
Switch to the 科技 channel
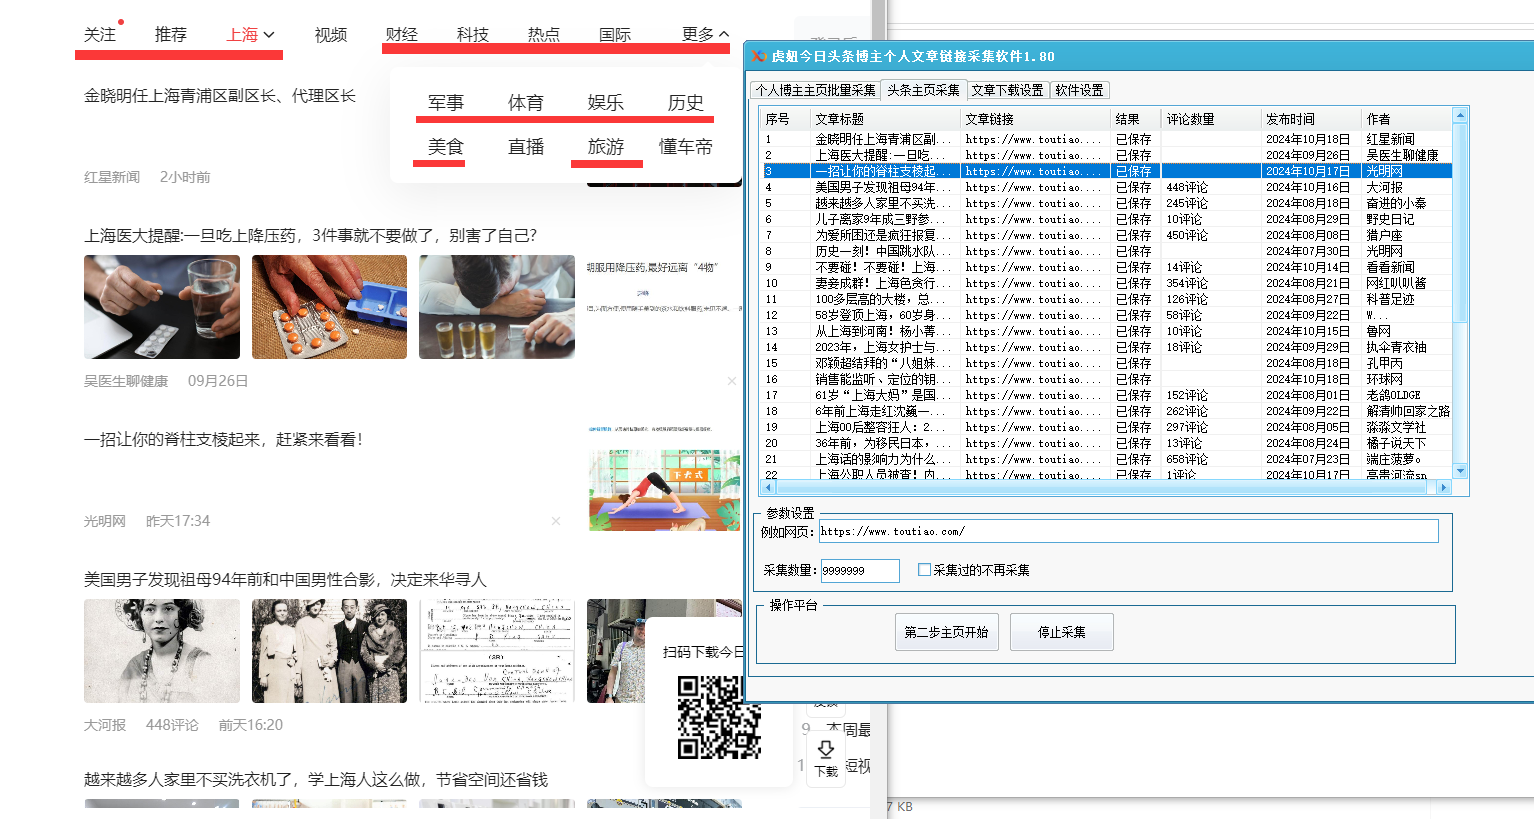point(473,34)
